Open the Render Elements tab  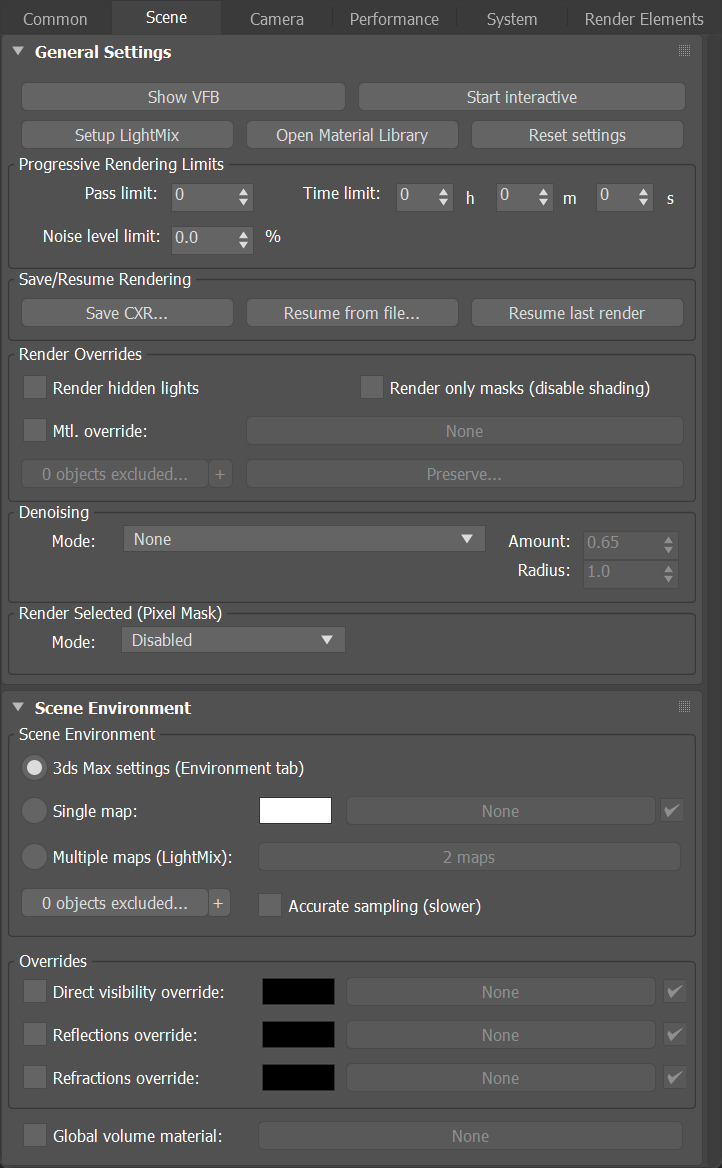pyautogui.click(x=644, y=19)
